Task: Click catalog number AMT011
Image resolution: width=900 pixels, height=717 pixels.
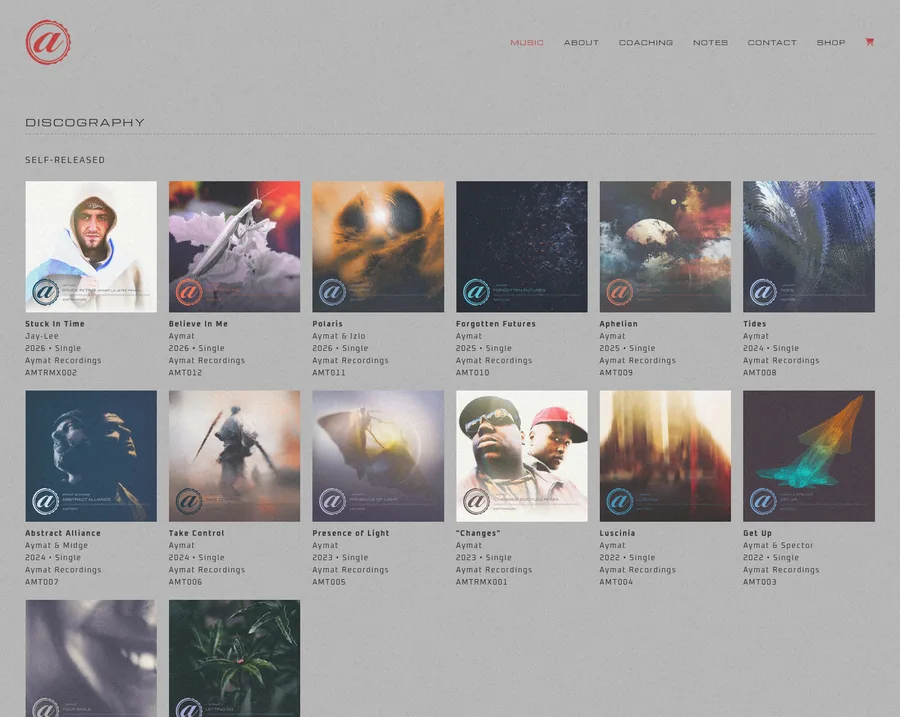Action: pos(328,373)
